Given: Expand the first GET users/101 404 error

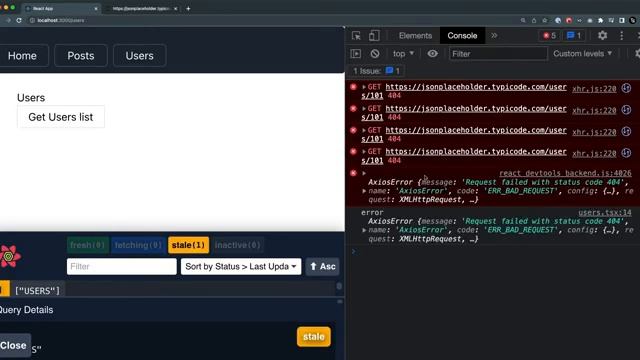Looking at the screenshot, I should click(x=364, y=87).
